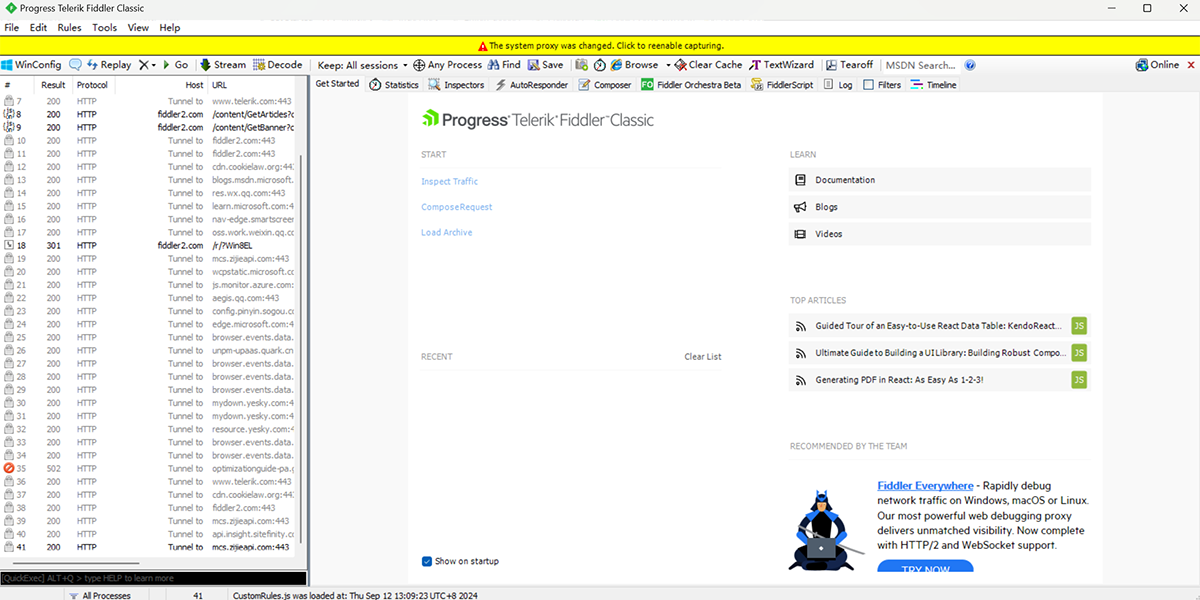Open the Keep: All sessions dropdown

click(360, 65)
